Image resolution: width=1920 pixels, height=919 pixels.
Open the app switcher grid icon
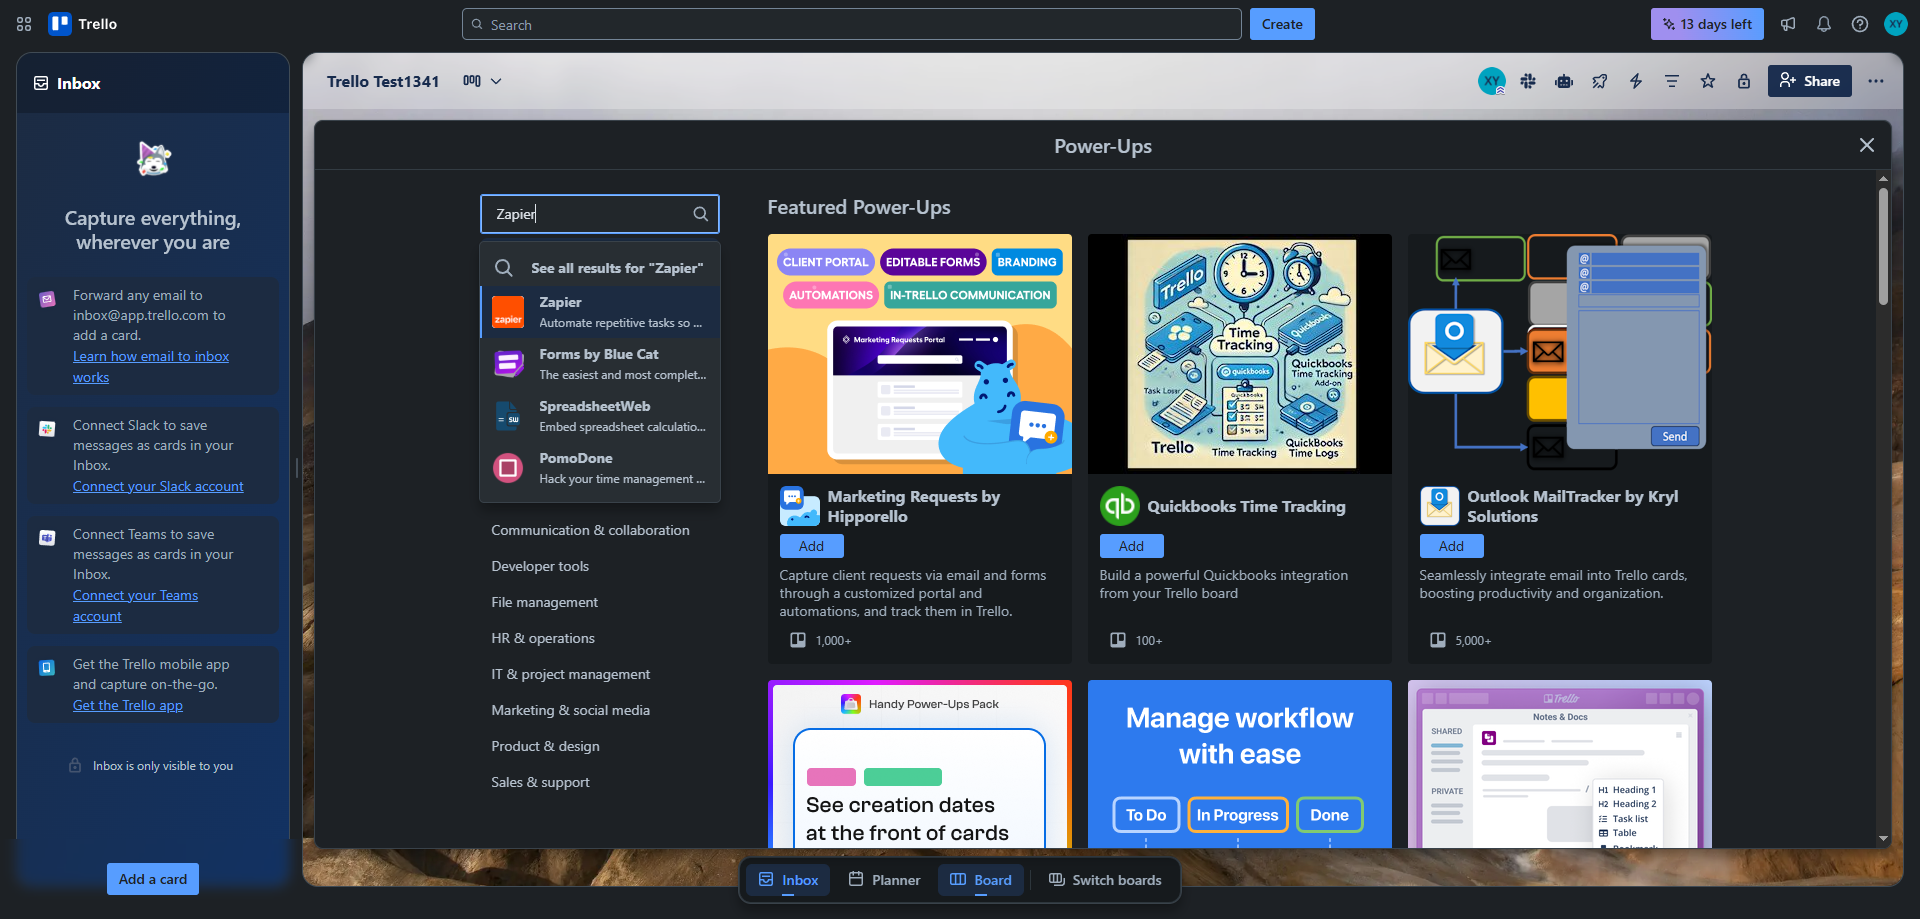click(24, 24)
